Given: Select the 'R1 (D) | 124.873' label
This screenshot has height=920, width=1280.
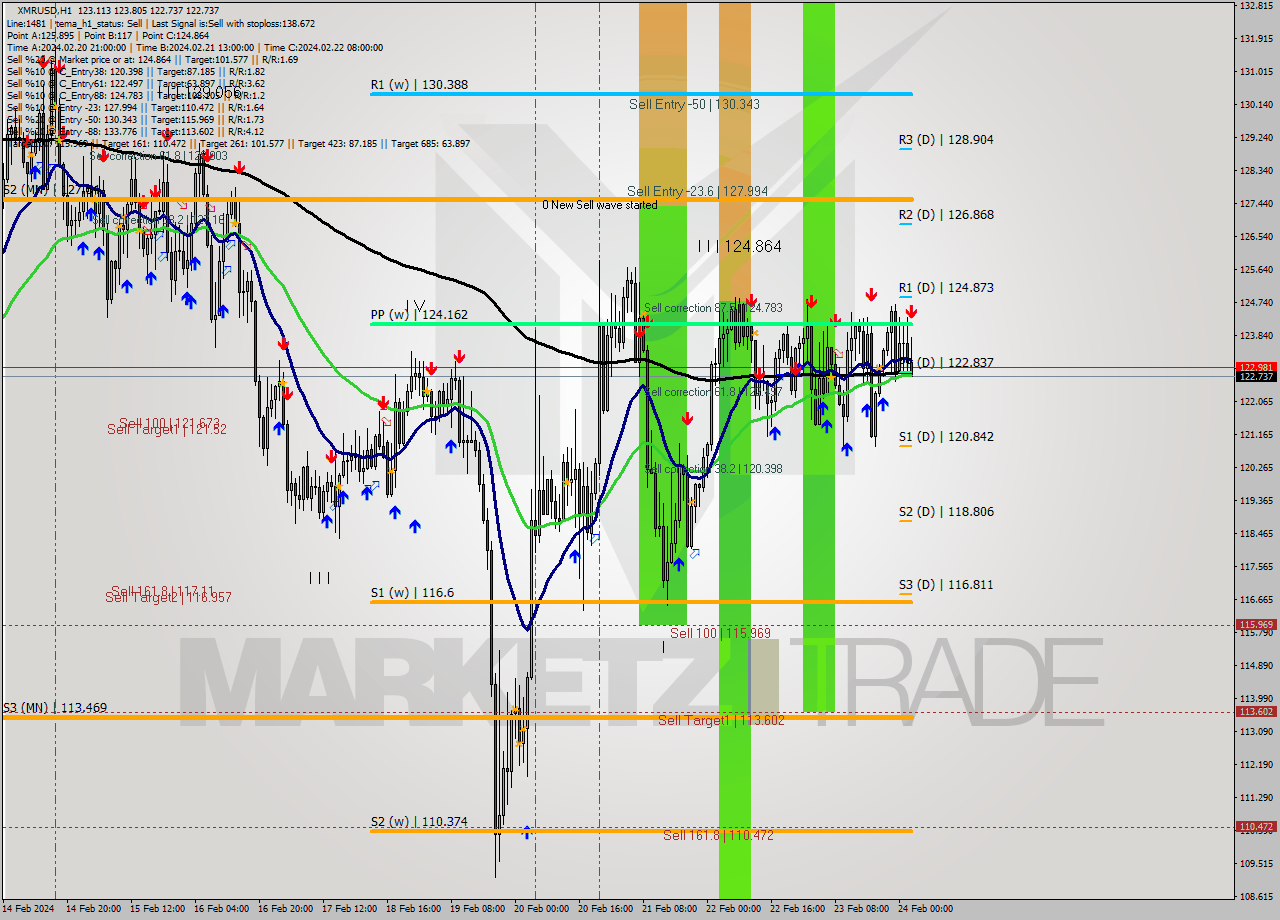Looking at the screenshot, I should pyautogui.click(x=946, y=288).
